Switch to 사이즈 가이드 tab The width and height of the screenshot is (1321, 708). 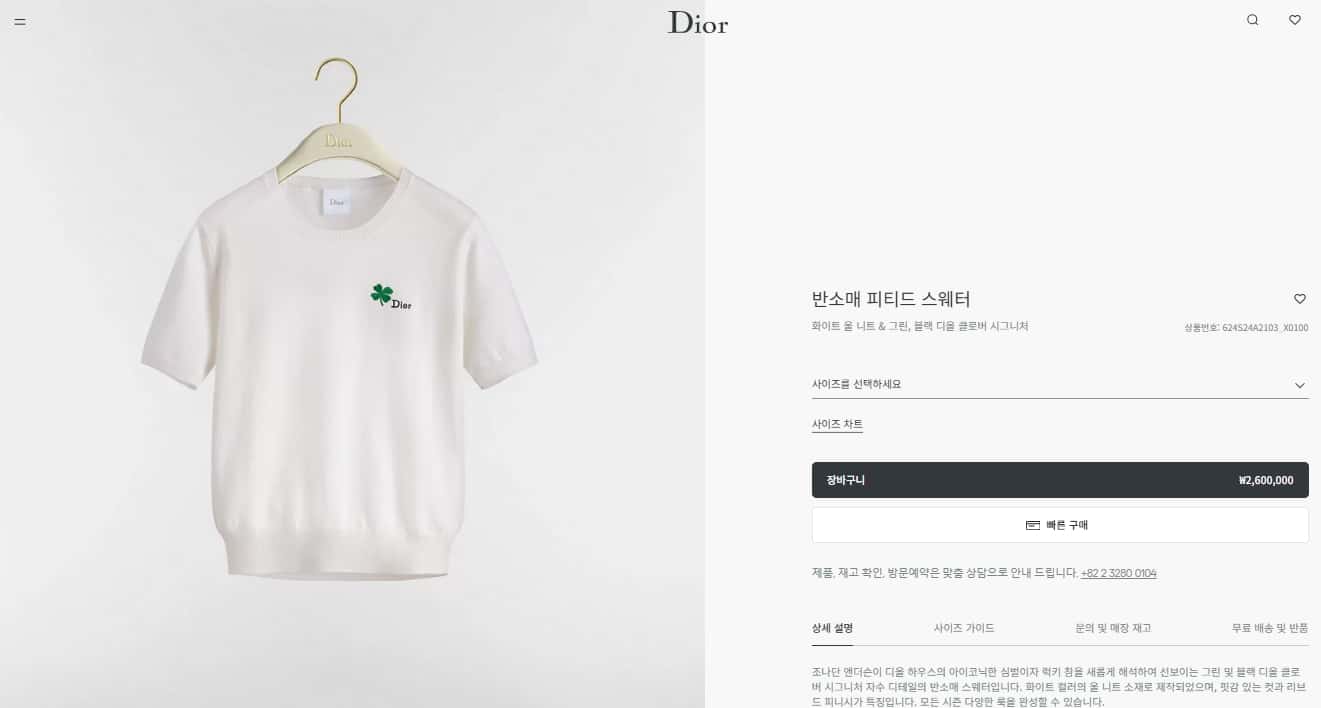pyautogui.click(x=964, y=628)
